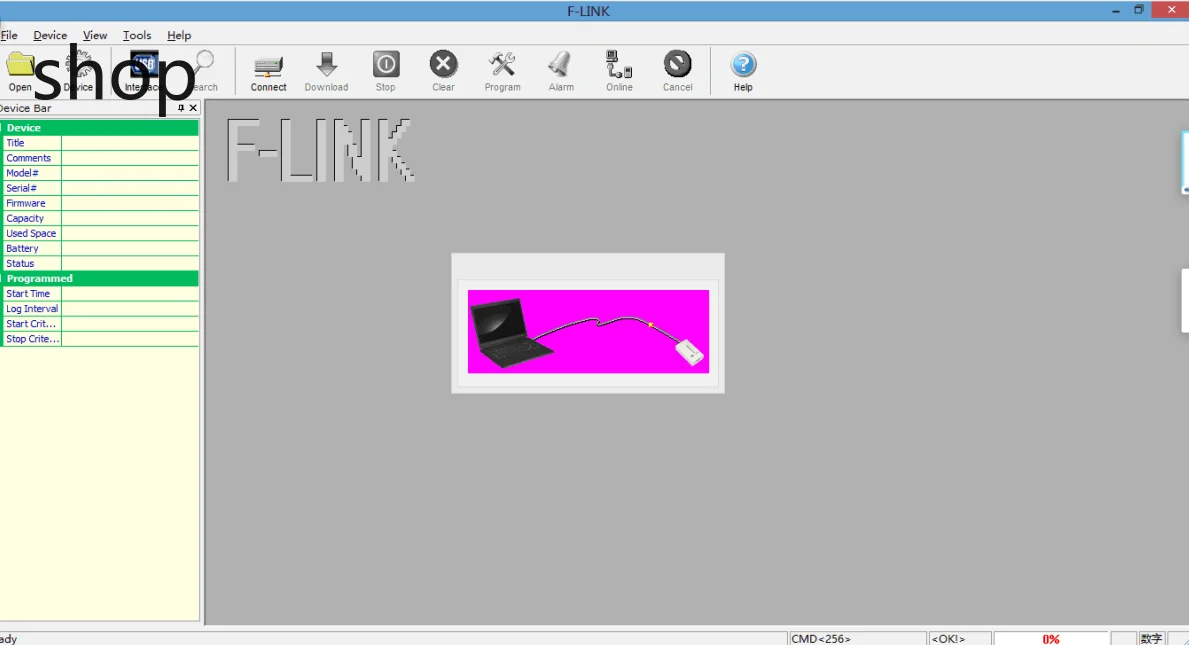This screenshot has height=645, width=1189.
Task: Click the Serial# property row
Action: click(99, 189)
